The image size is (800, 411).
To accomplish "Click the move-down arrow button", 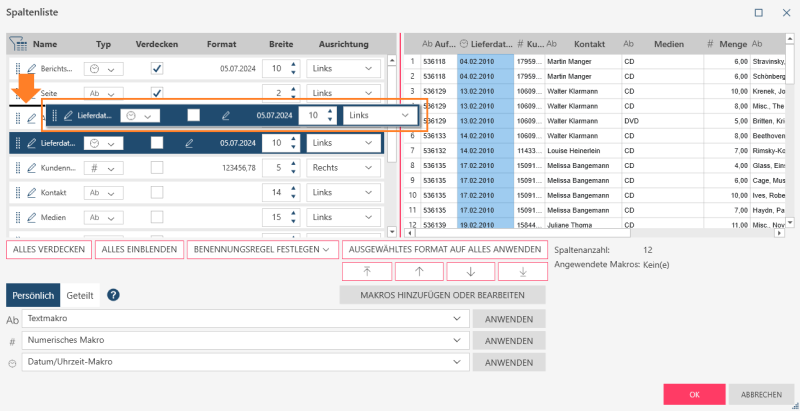I will tap(470, 271).
